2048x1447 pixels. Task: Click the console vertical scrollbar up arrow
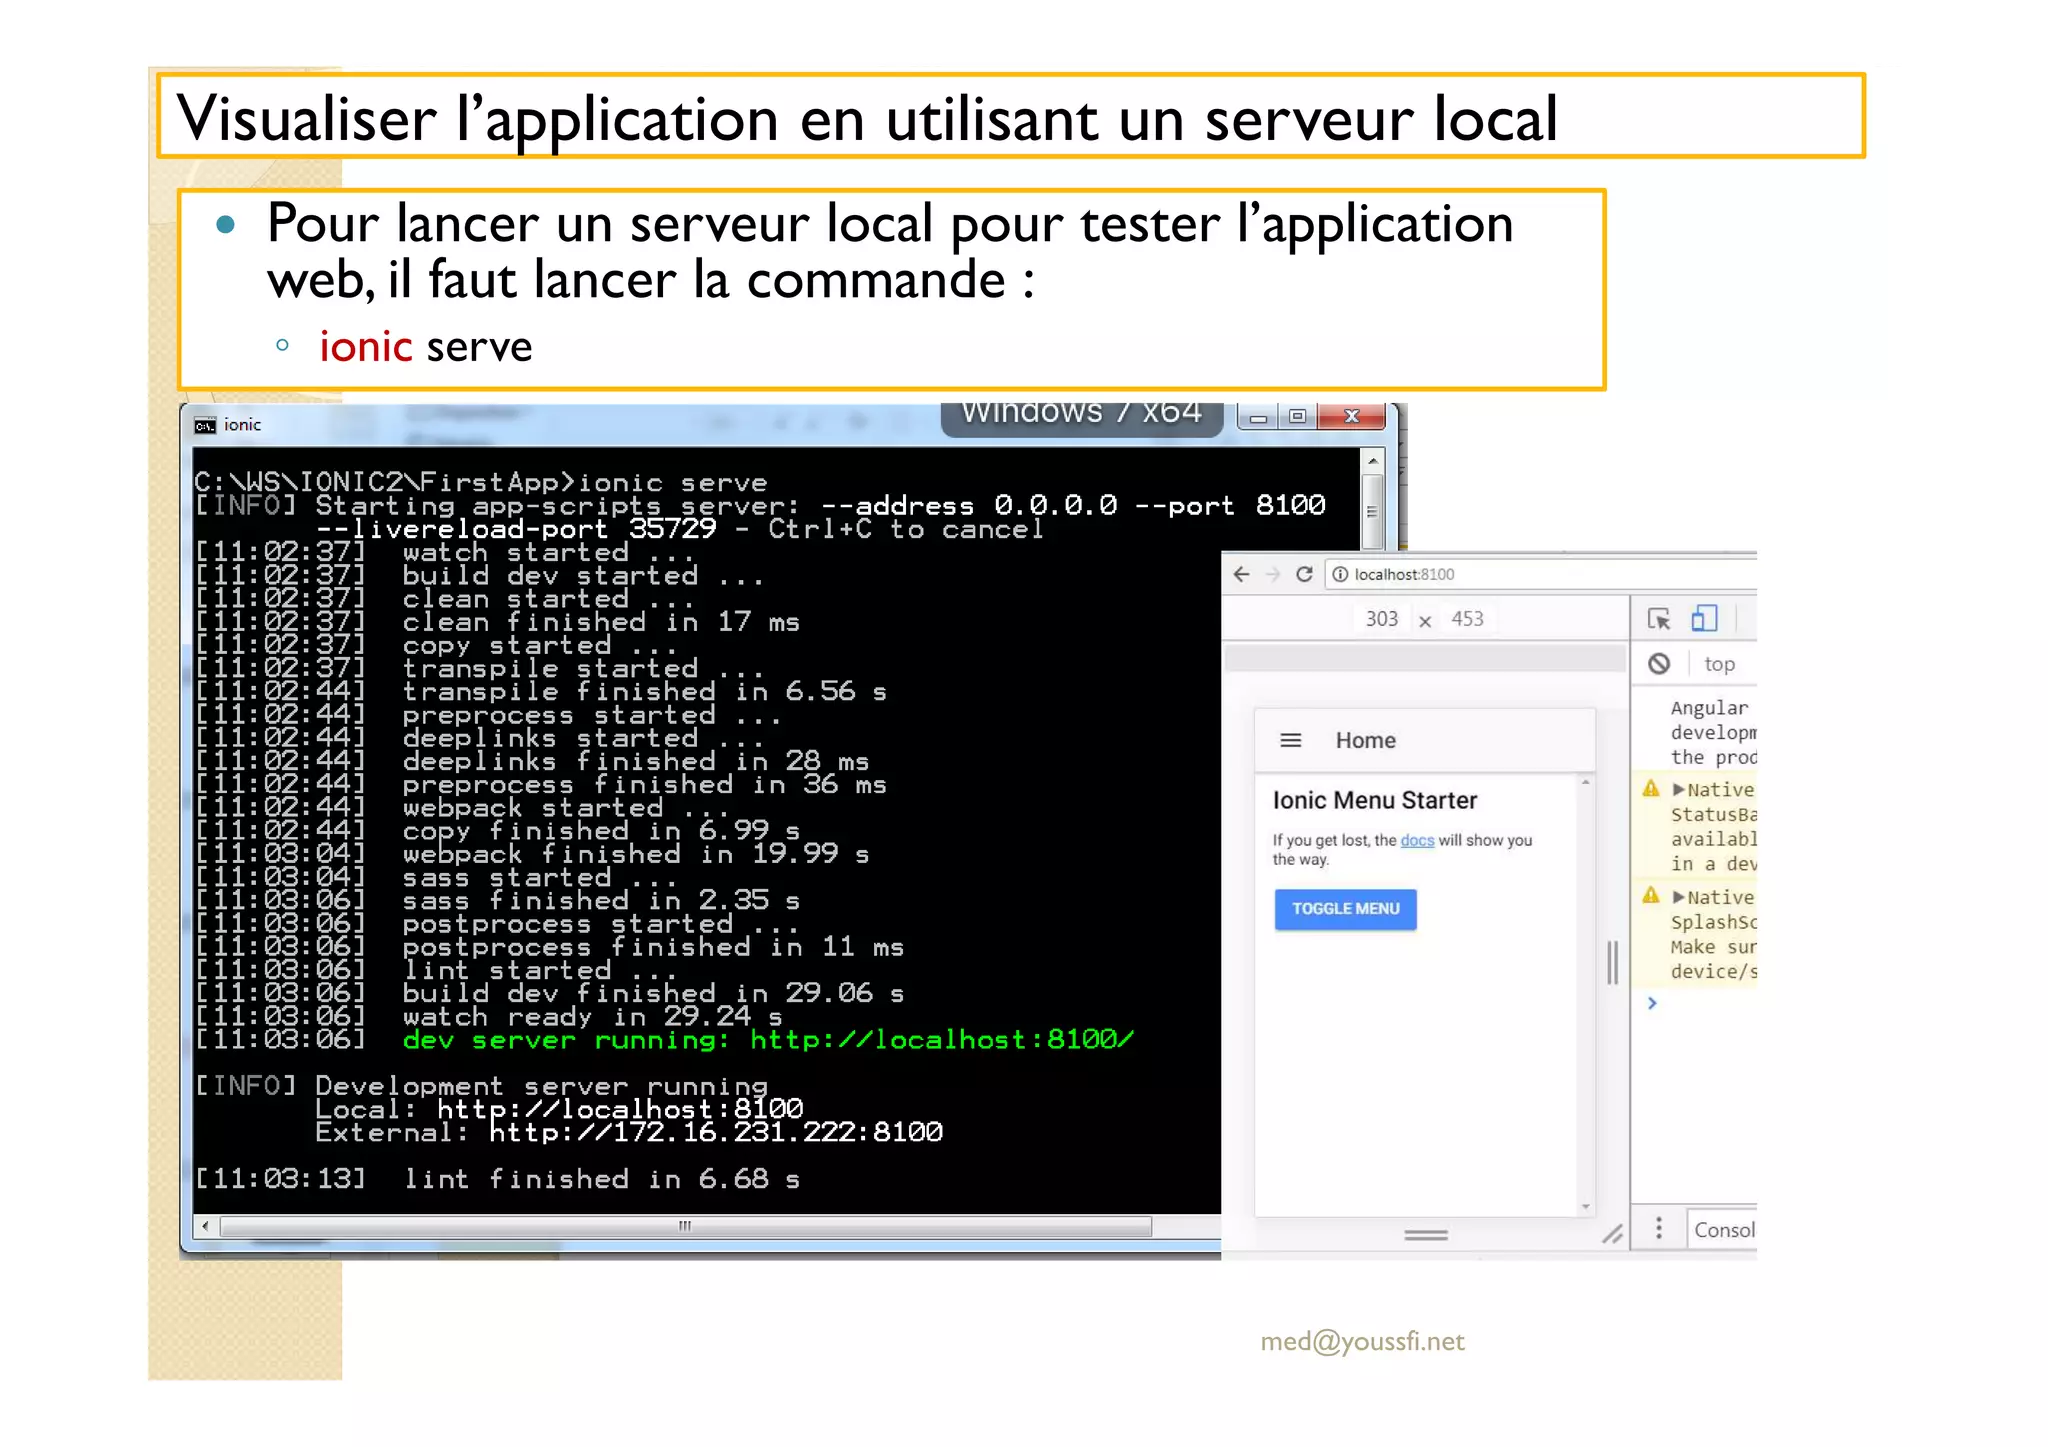coord(1373,461)
